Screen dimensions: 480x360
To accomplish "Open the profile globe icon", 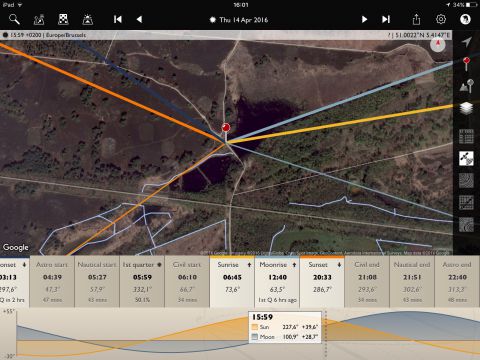I will tap(465, 19).
